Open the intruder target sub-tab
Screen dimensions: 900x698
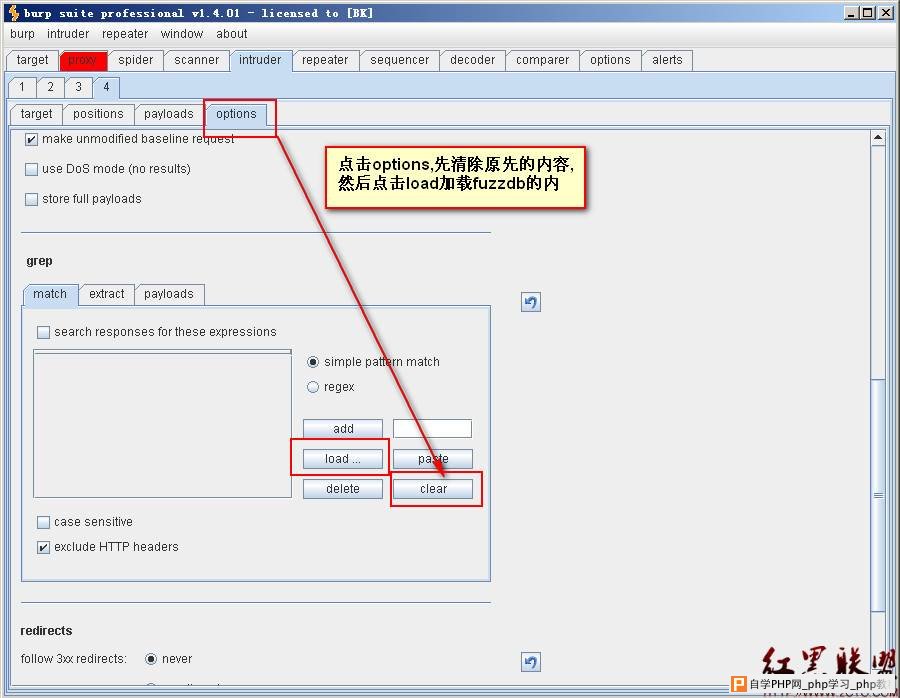click(x=36, y=114)
